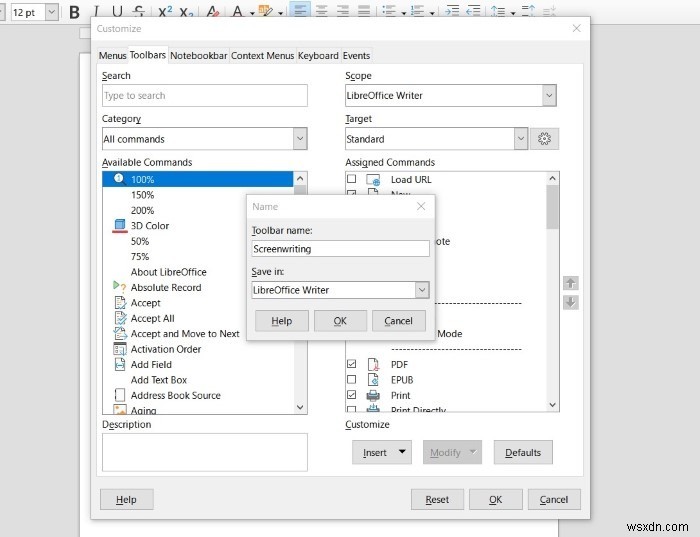Screen dimensions: 700x537
Task: Move assigned command up with arrow
Action: click(x=571, y=283)
